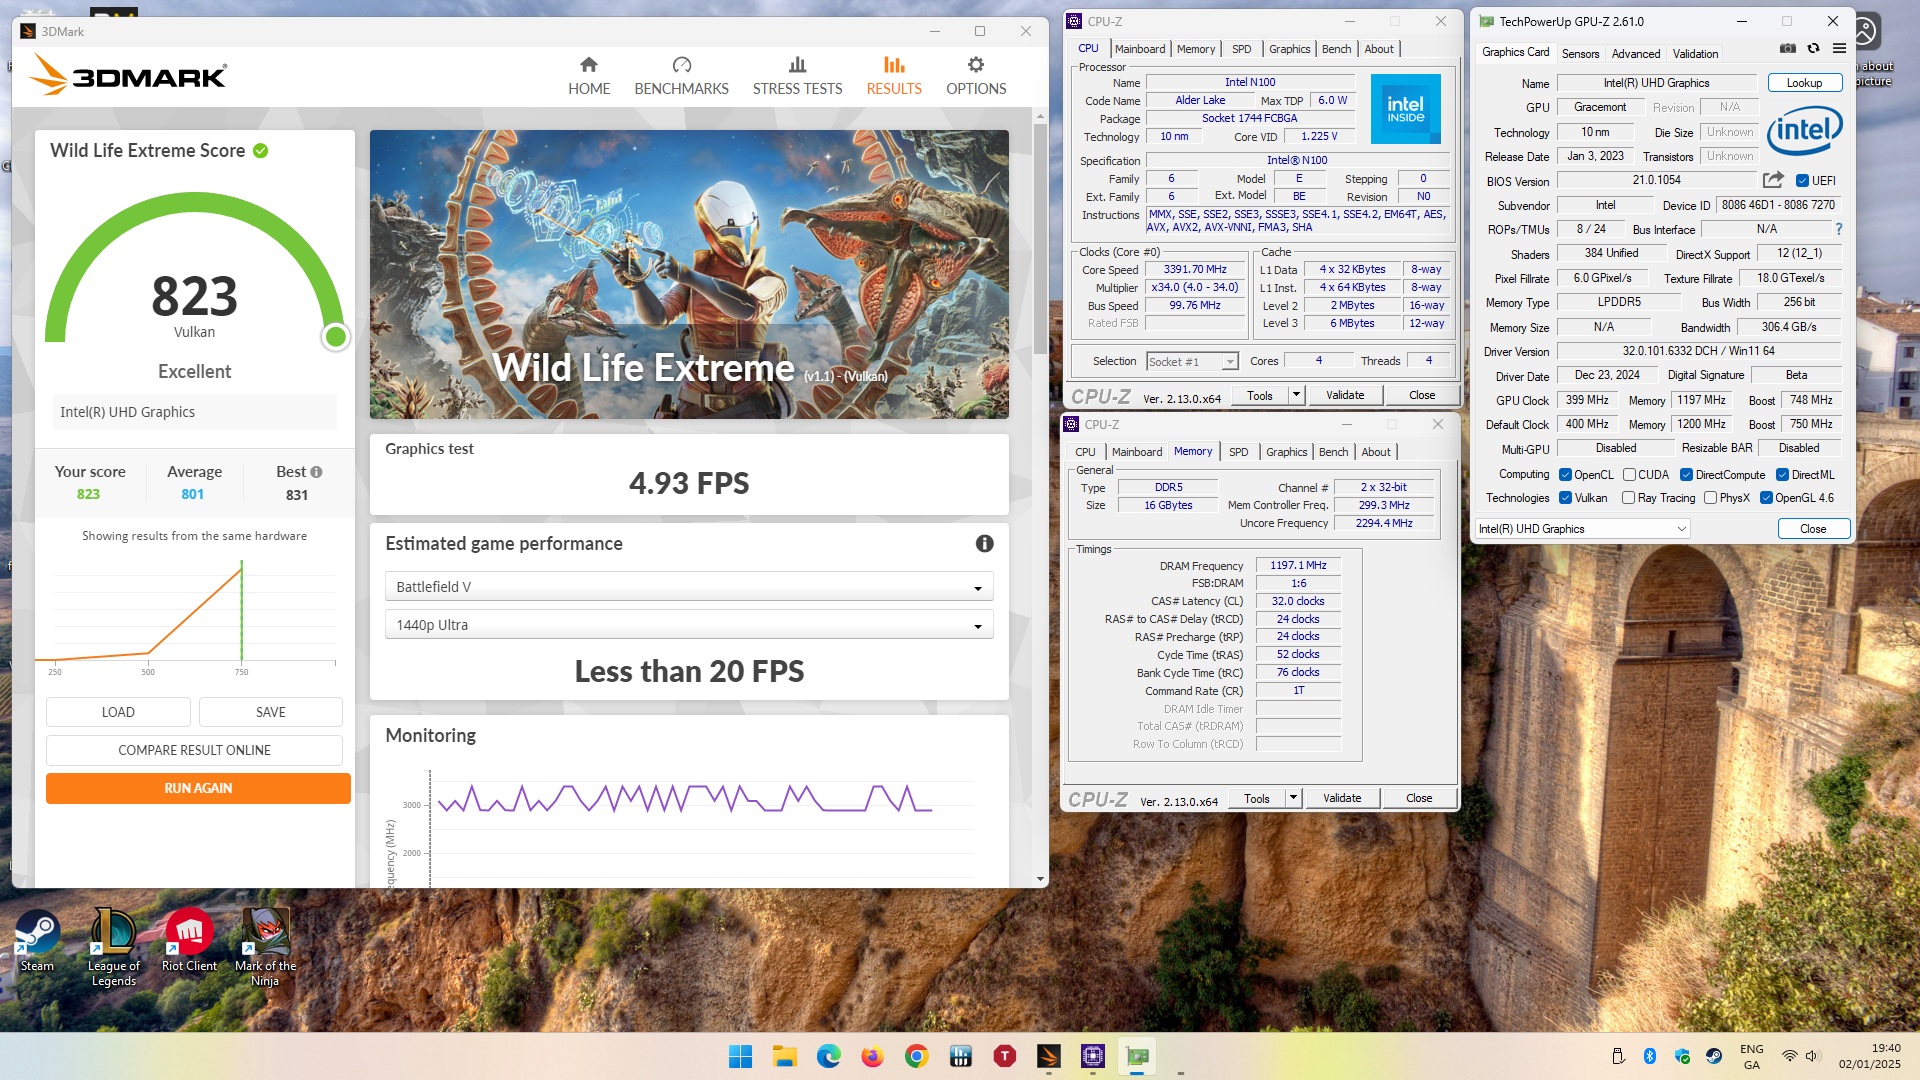Viewport: 1920px width, 1080px height.
Task: Open the GPU-Z hamburger menu
Action: [x=1839, y=48]
